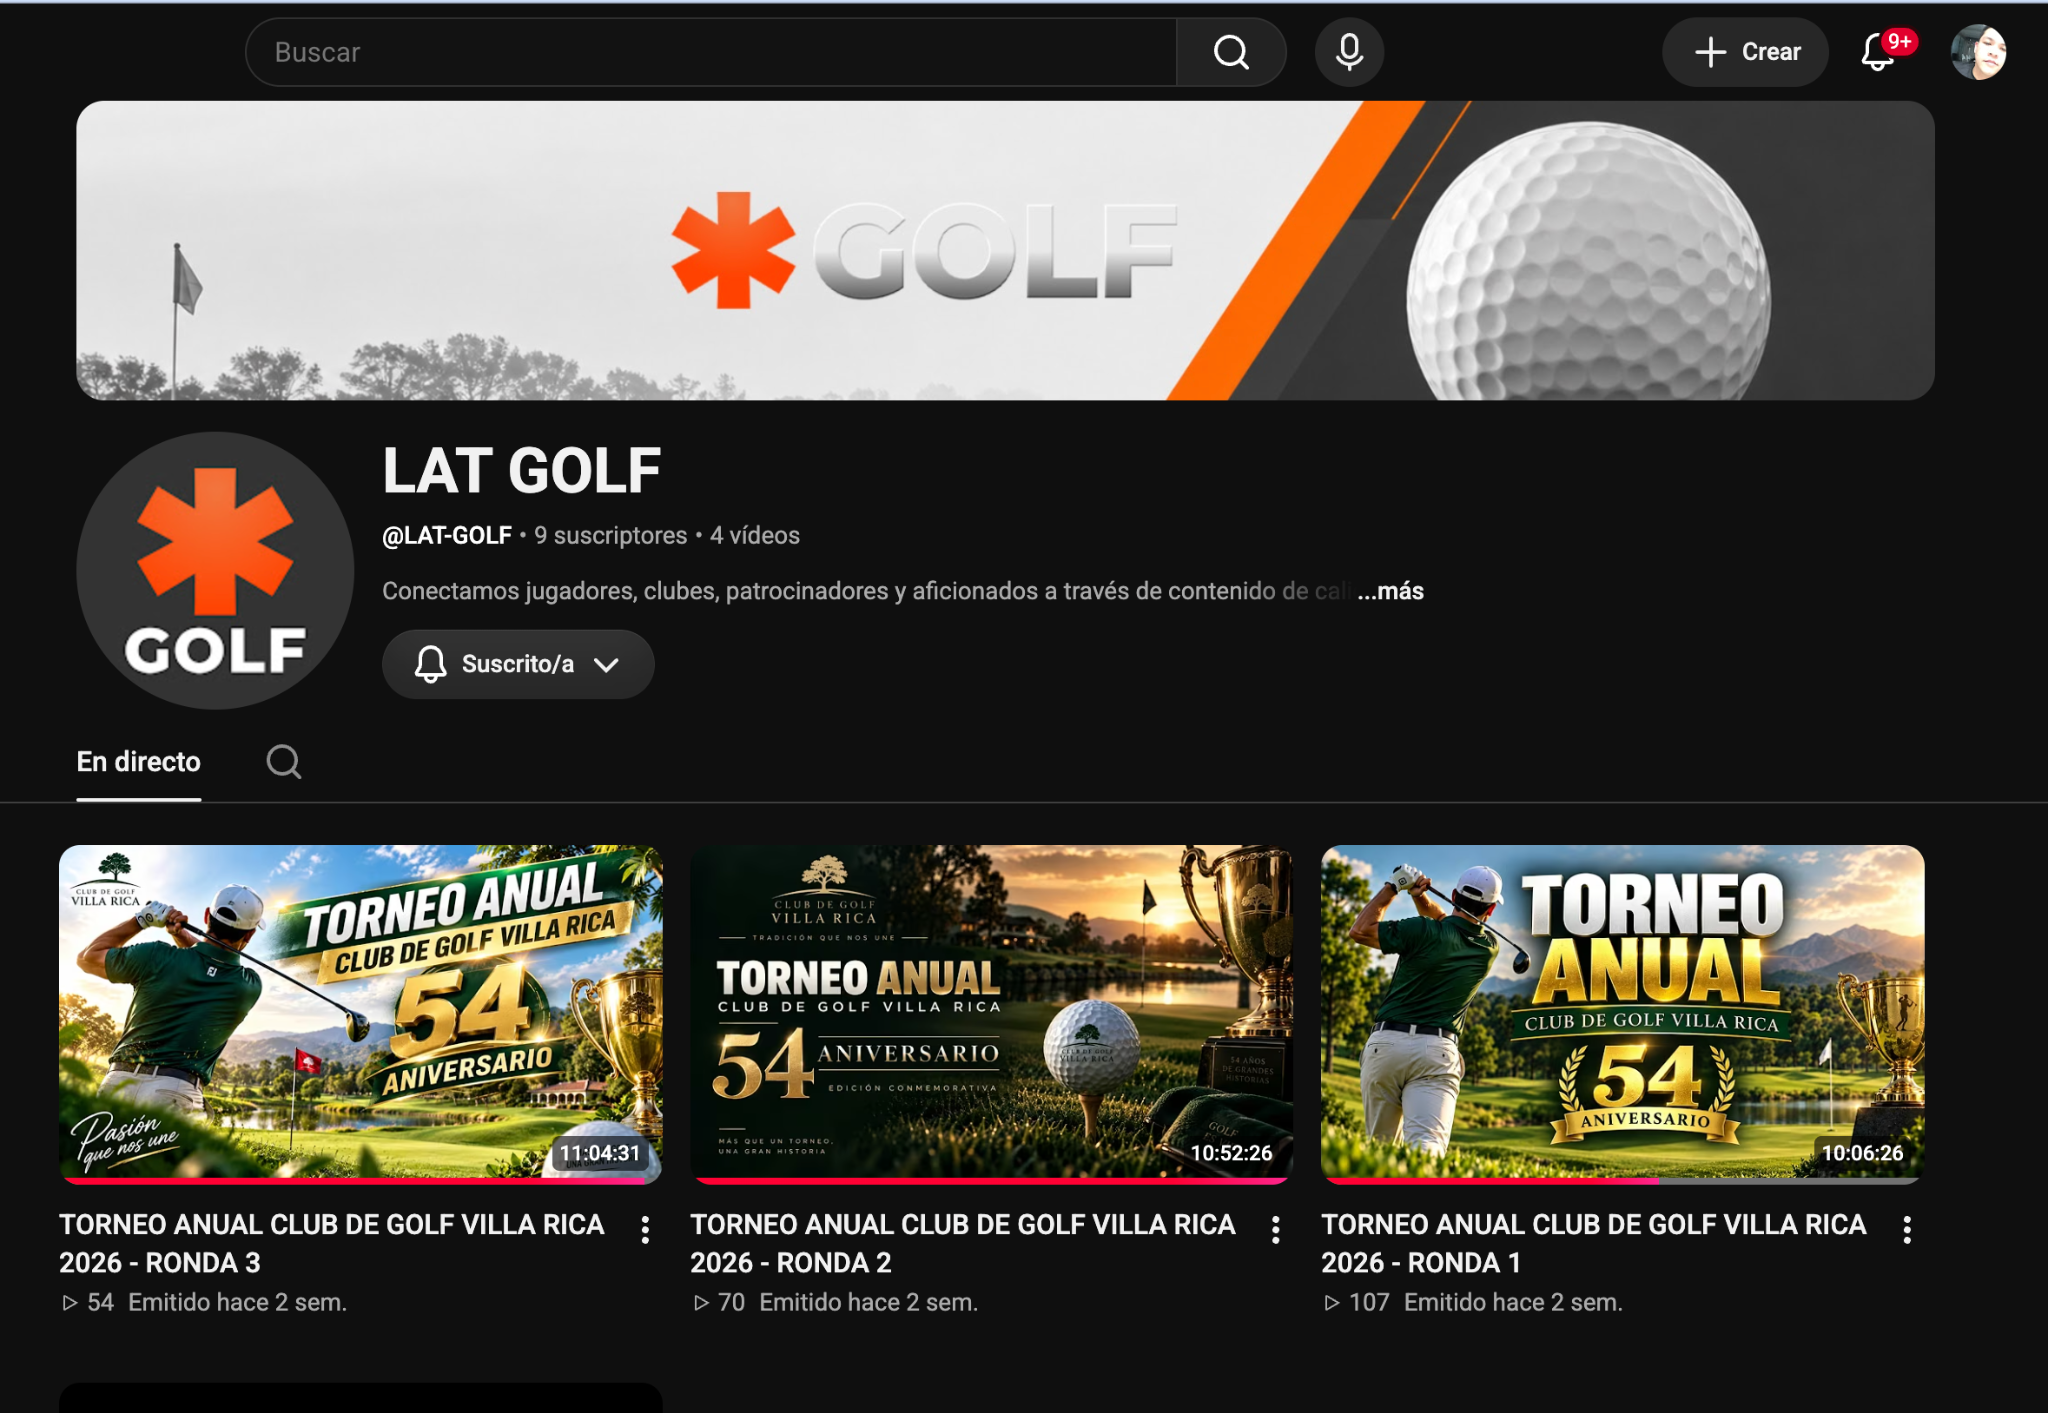Click title TORNEO ANUAL 2026 - RONDA 2
The width and height of the screenshot is (2048, 1413).
[963, 1244]
